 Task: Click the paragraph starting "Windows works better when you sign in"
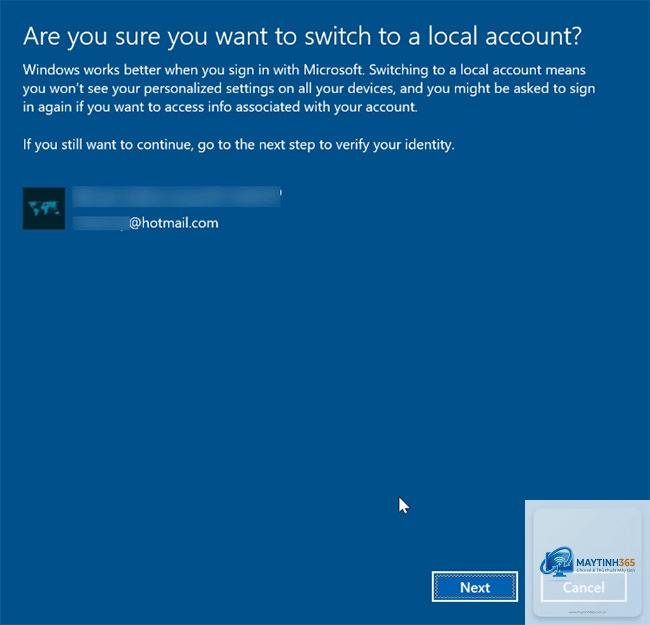(x=309, y=88)
